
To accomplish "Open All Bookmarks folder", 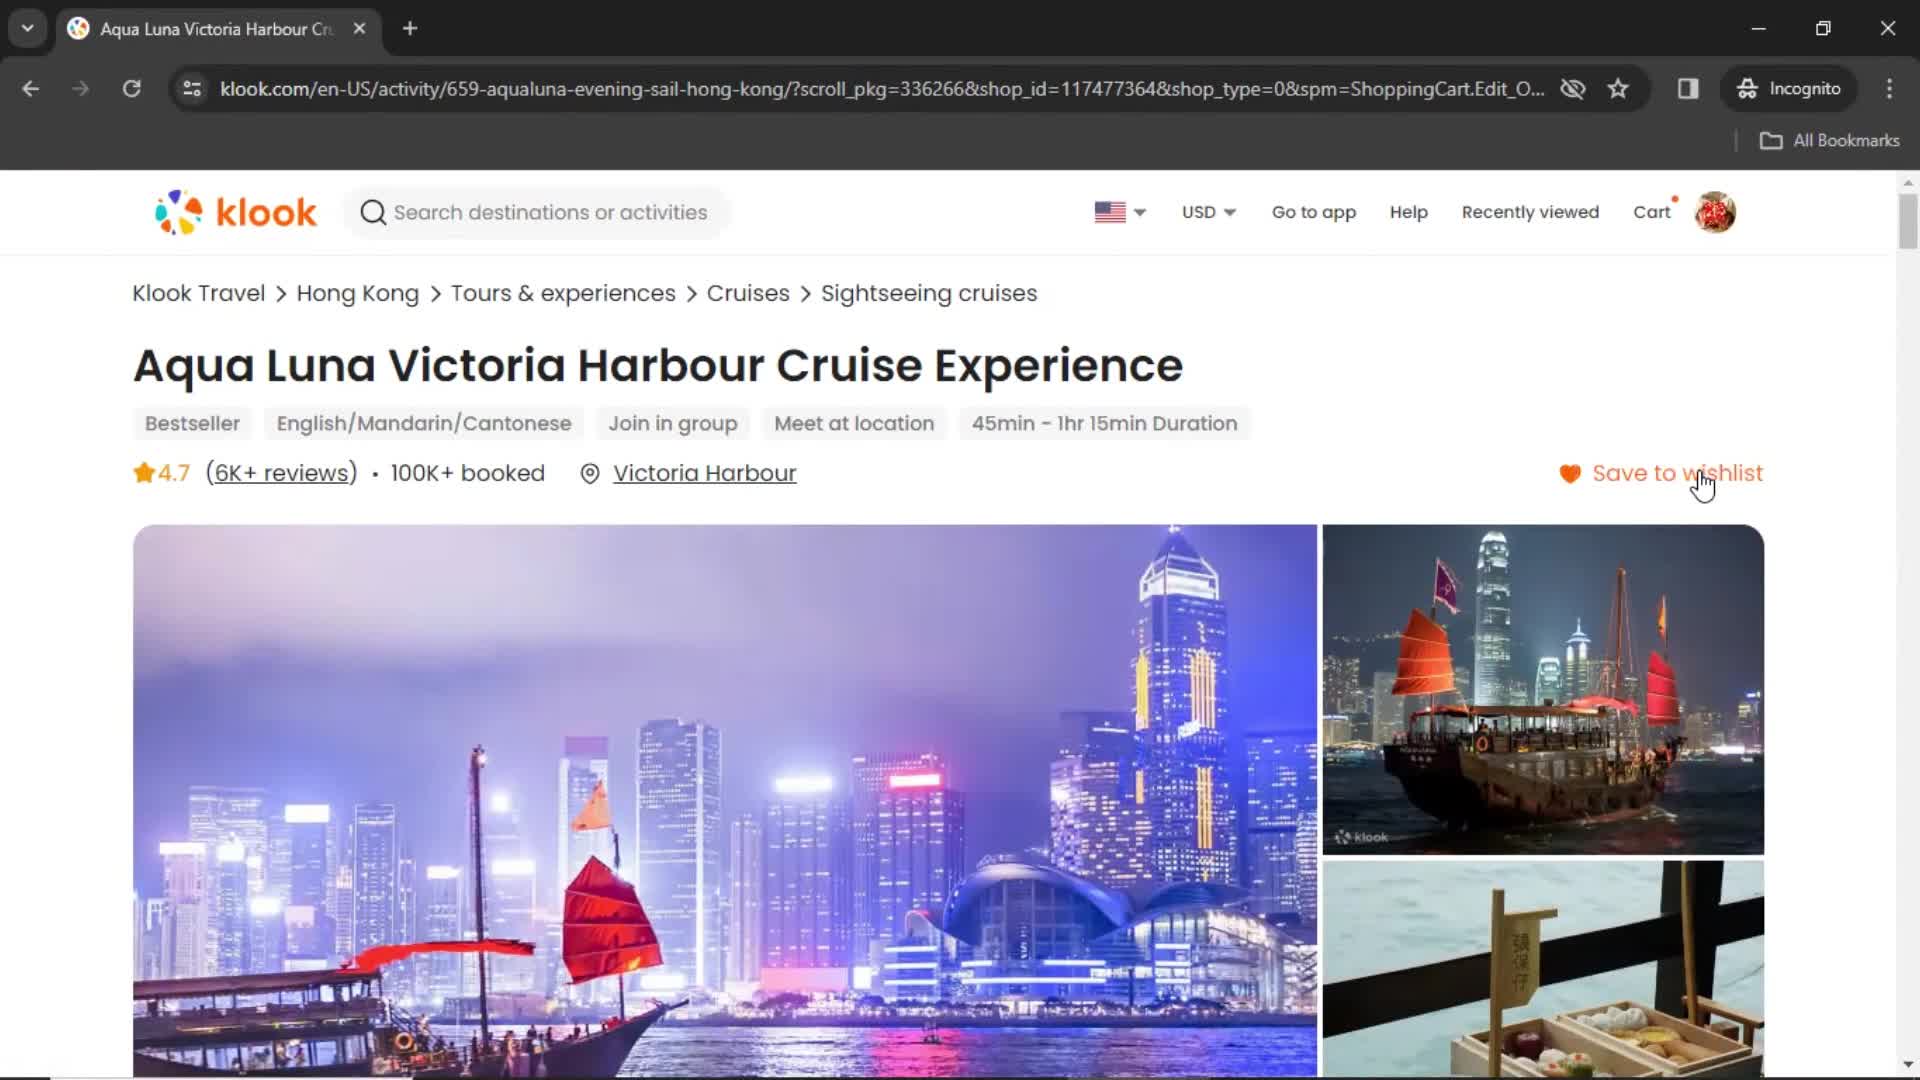I will tap(1830, 141).
